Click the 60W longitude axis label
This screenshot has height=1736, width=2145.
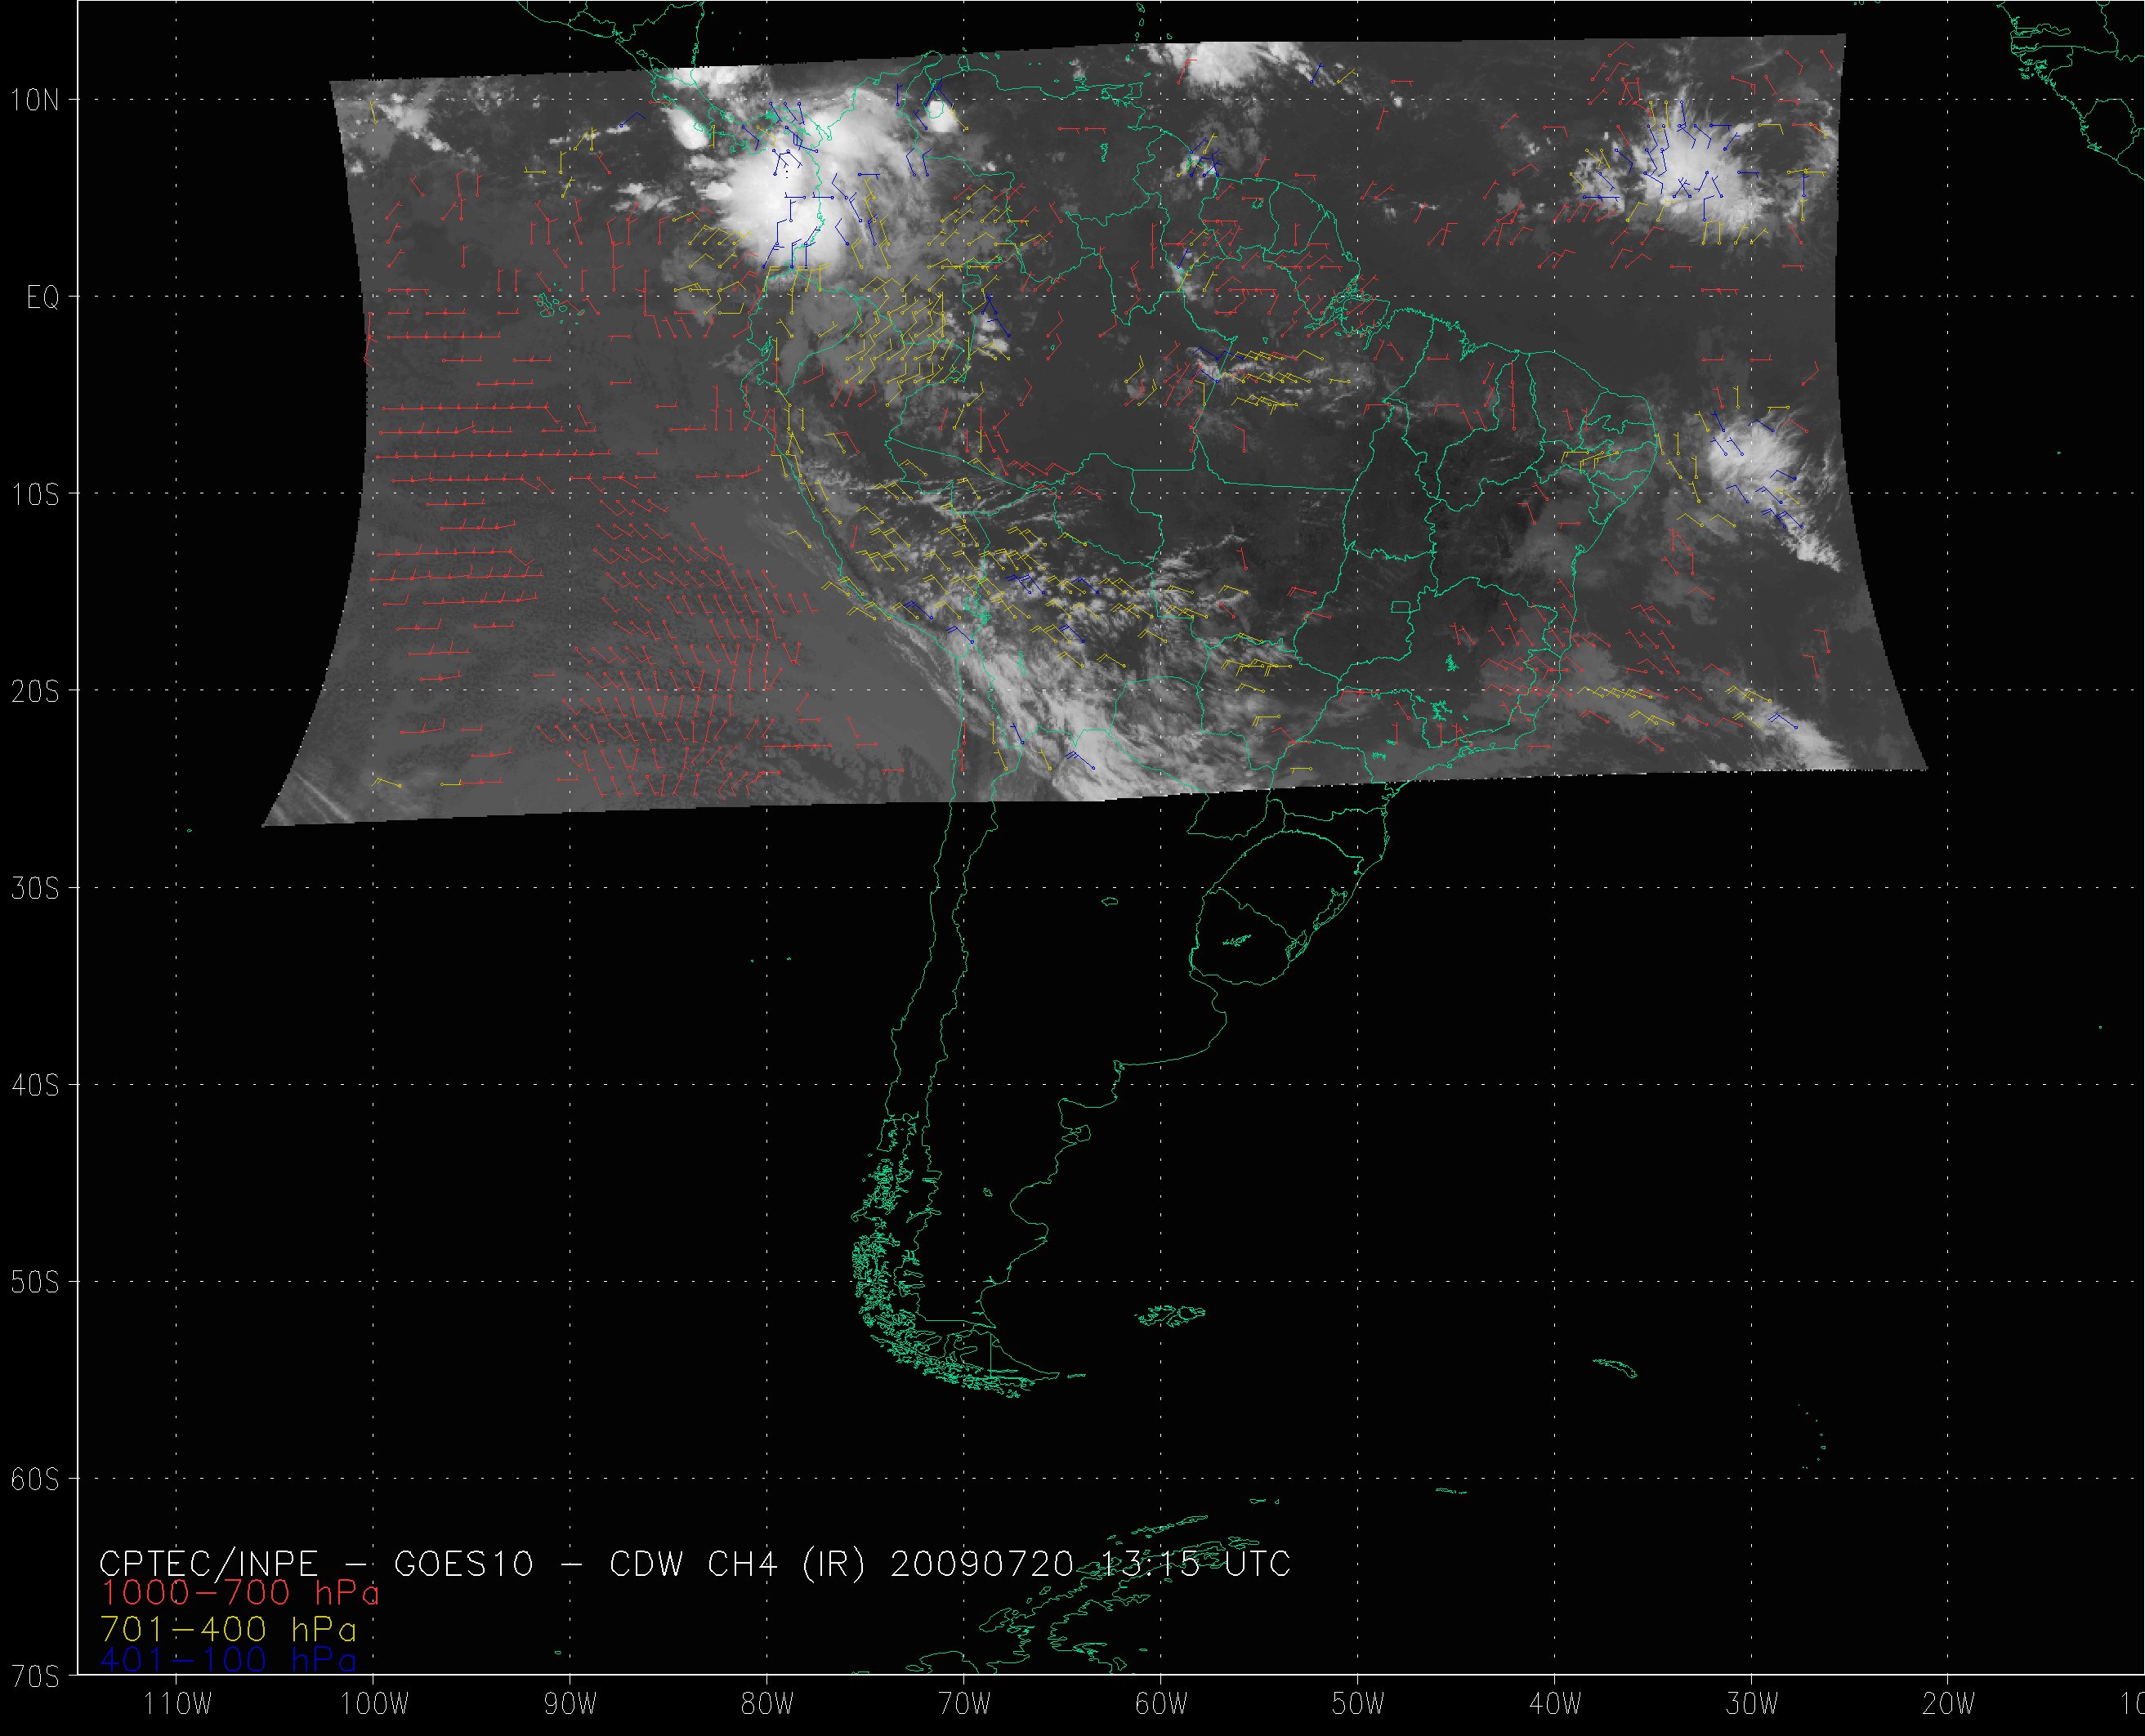[1162, 1704]
